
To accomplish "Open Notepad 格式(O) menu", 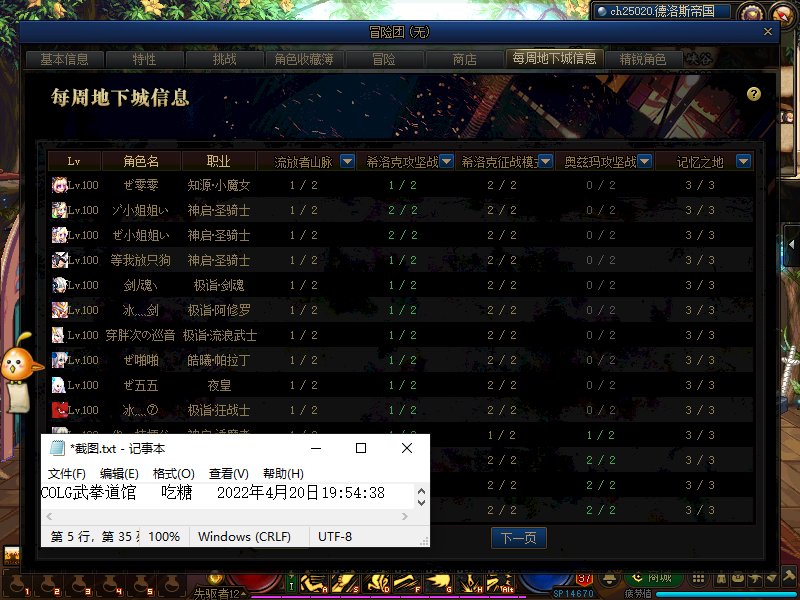I will (x=173, y=473).
